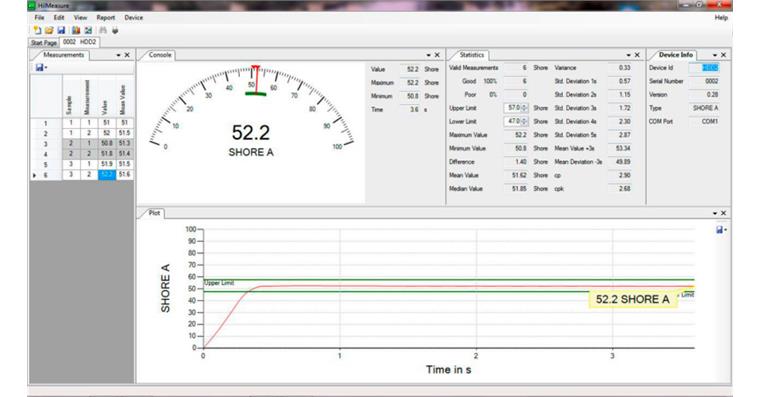This screenshot has height=397, width=760.
Task: Click the 50.8 value cell in row 3
Action: point(107,143)
